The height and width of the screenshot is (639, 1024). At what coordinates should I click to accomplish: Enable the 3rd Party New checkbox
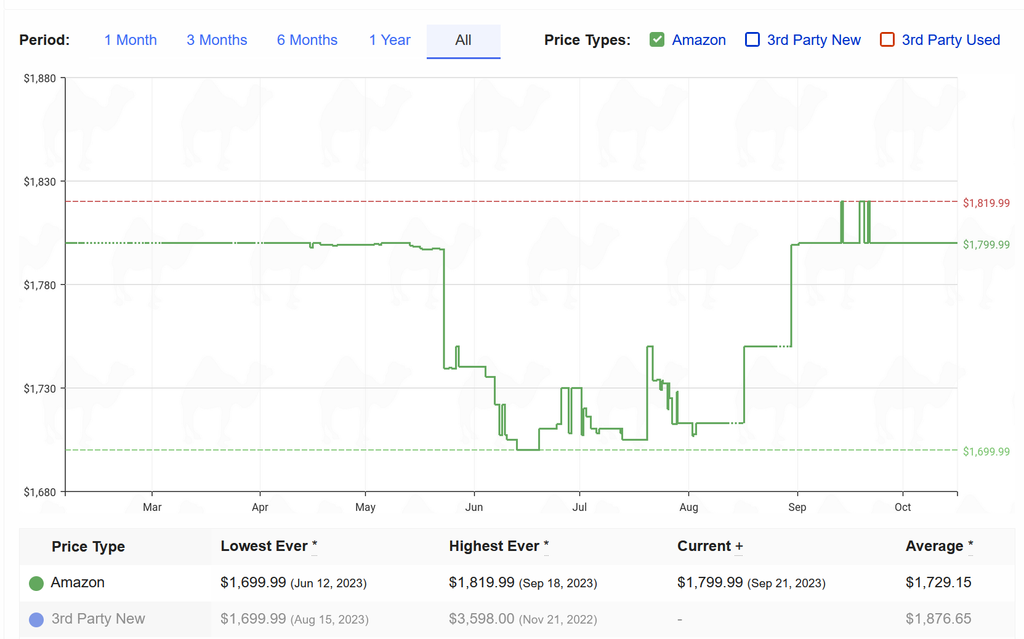click(x=752, y=40)
